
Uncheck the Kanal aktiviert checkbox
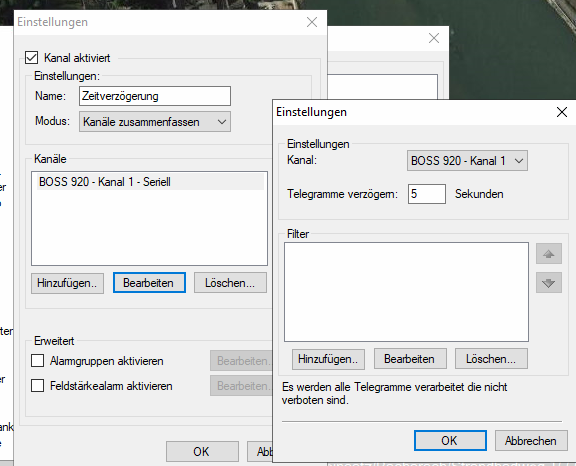point(31,58)
